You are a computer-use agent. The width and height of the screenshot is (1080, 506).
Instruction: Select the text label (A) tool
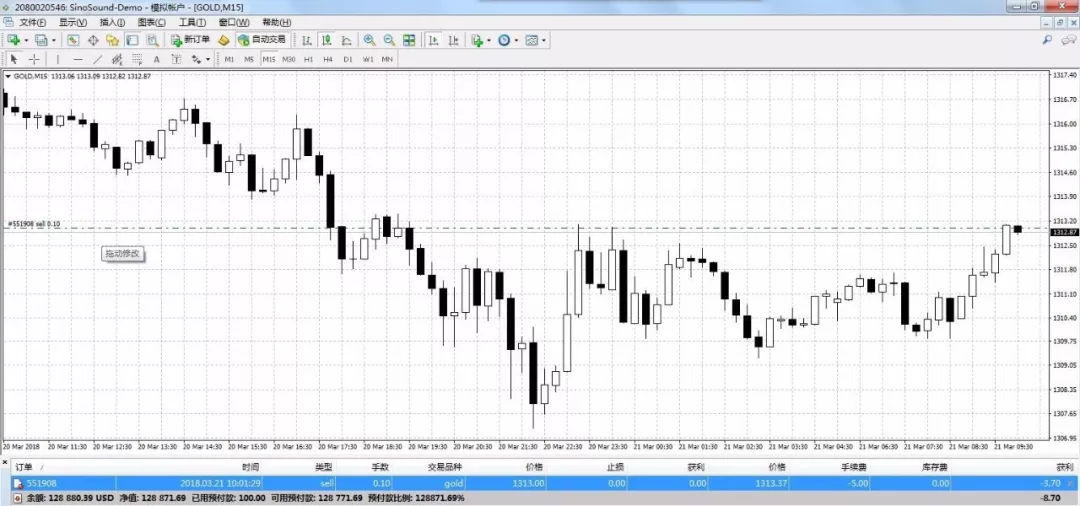(x=156, y=59)
